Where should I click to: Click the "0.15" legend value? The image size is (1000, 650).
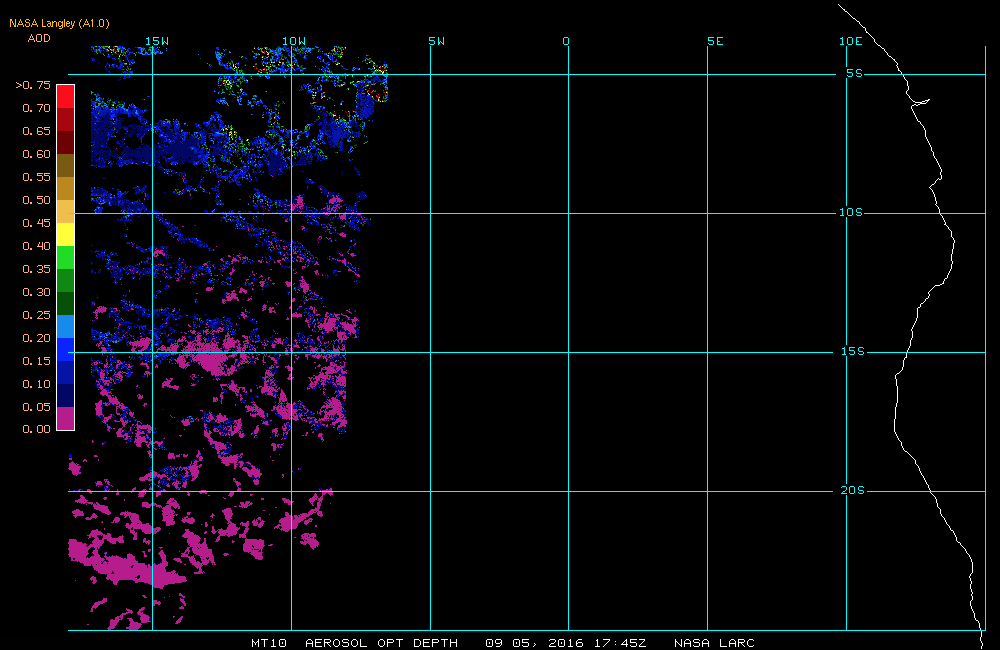coord(36,360)
